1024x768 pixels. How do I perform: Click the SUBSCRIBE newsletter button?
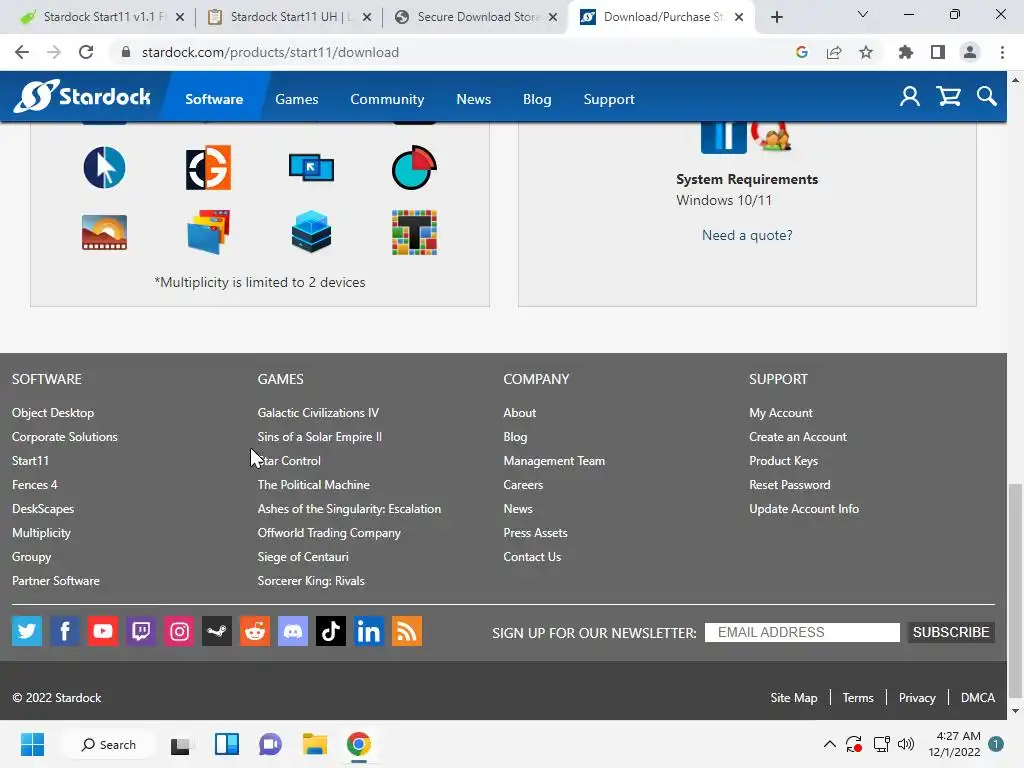pyautogui.click(x=951, y=632)
